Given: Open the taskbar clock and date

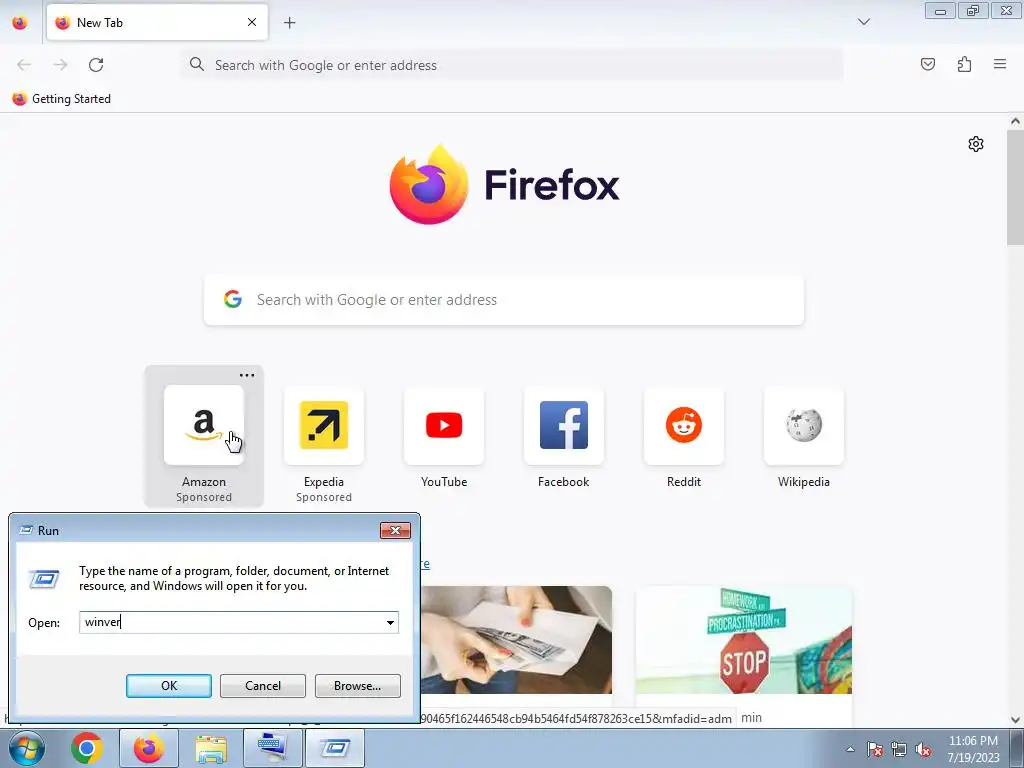Looking at the screenshot, I should click(973, 749).
